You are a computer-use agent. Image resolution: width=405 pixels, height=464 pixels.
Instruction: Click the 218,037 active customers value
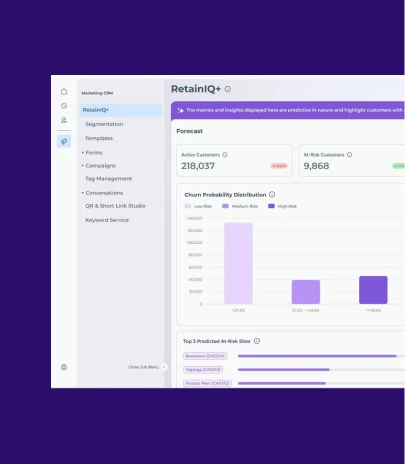tap(198, 166)
